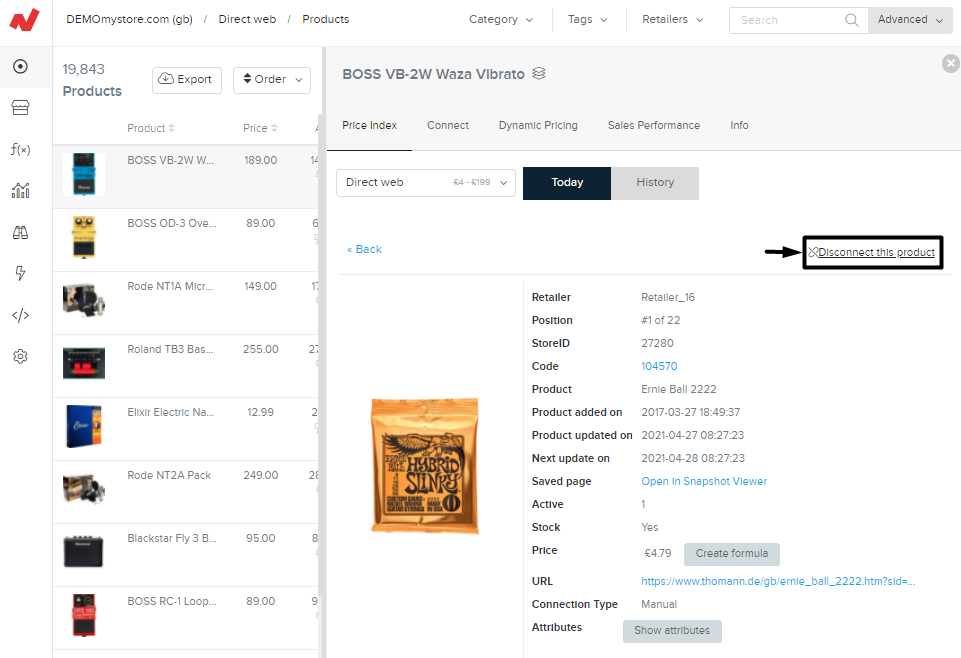Open the f(x) formula icon in the sidebar
The width and height of the screenshot is (961, 658).
point(20,149)
